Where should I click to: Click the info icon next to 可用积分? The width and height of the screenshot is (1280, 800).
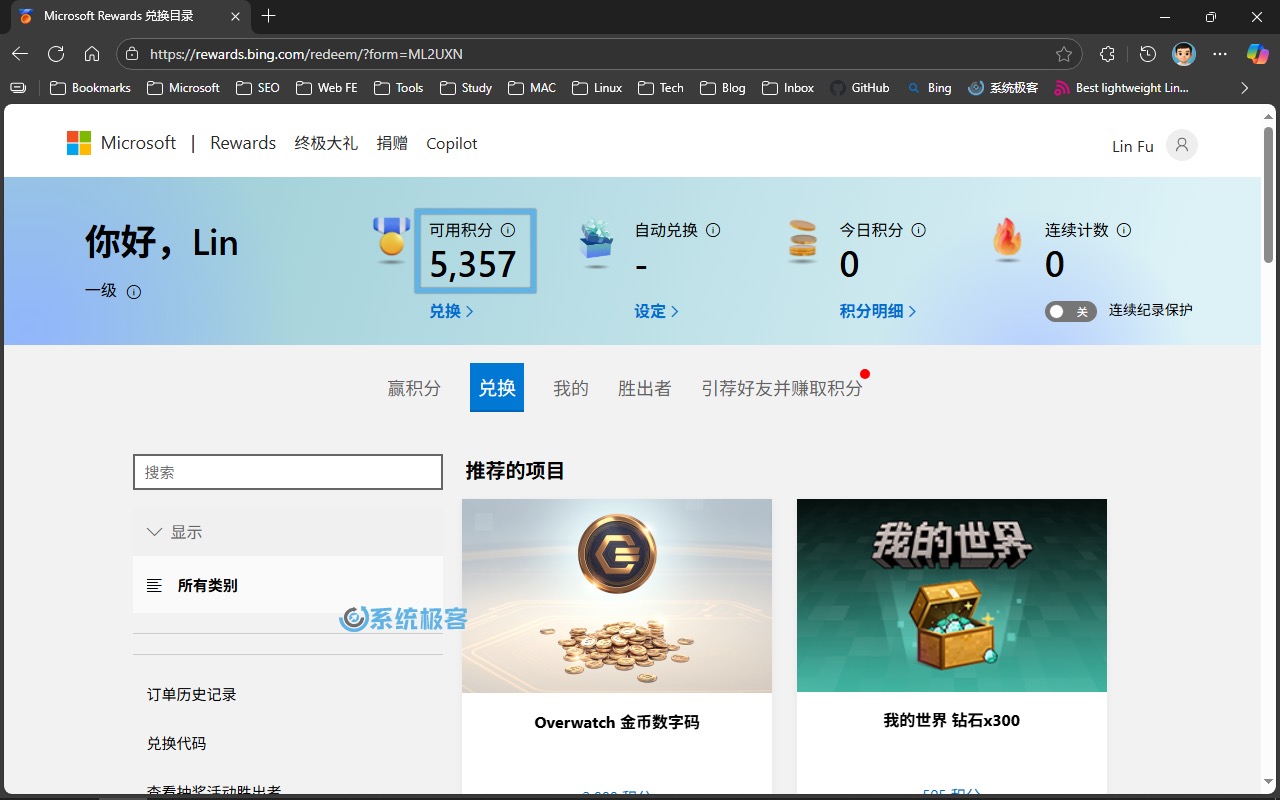point(508,230)
